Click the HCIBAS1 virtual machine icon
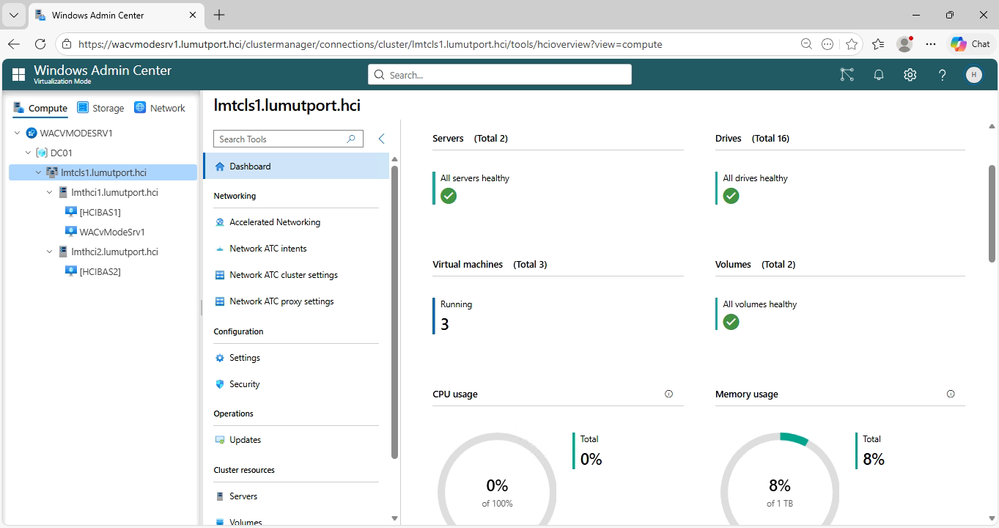The image size is (999, 528). [x=71, y=212]
